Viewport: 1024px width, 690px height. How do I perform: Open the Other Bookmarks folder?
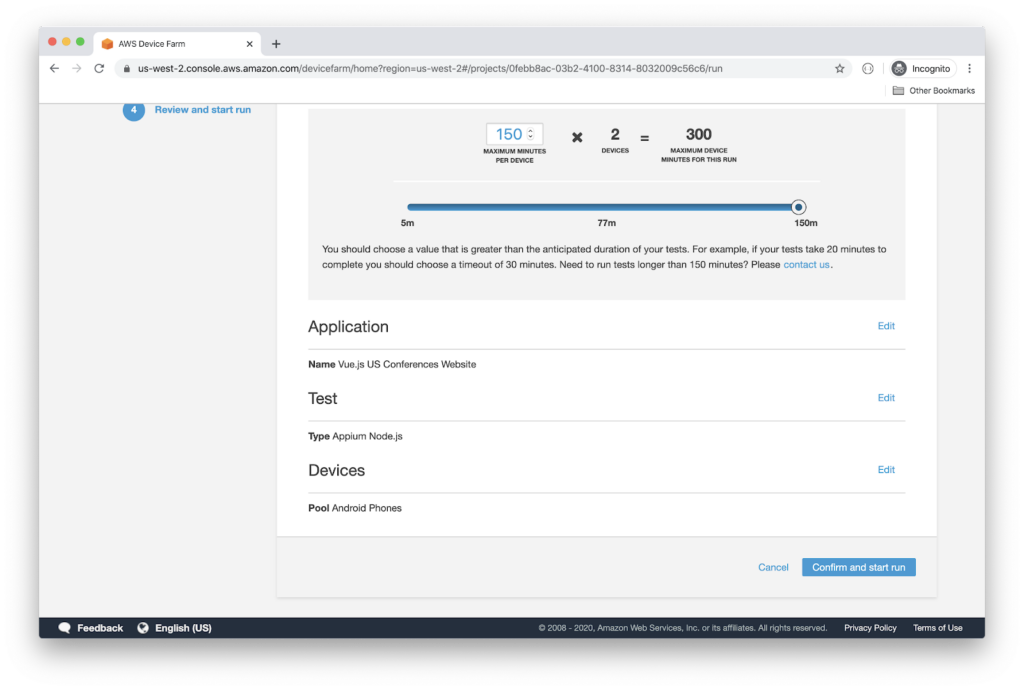933,90
